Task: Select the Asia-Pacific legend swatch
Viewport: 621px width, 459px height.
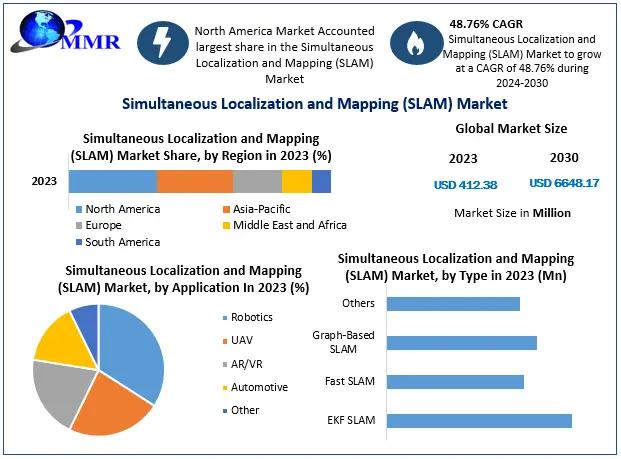Action: tap(226, 209)
